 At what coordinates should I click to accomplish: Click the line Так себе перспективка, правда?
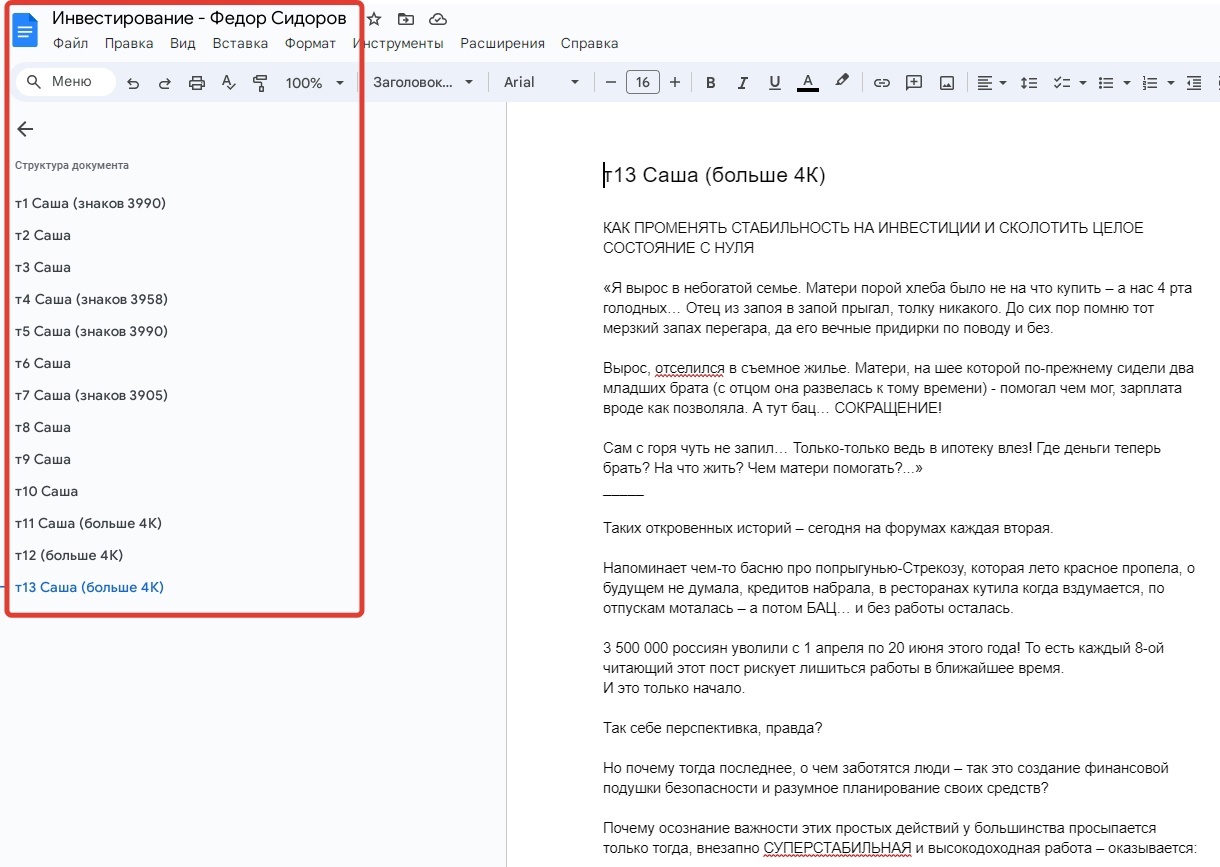click(x=713, y=728)
